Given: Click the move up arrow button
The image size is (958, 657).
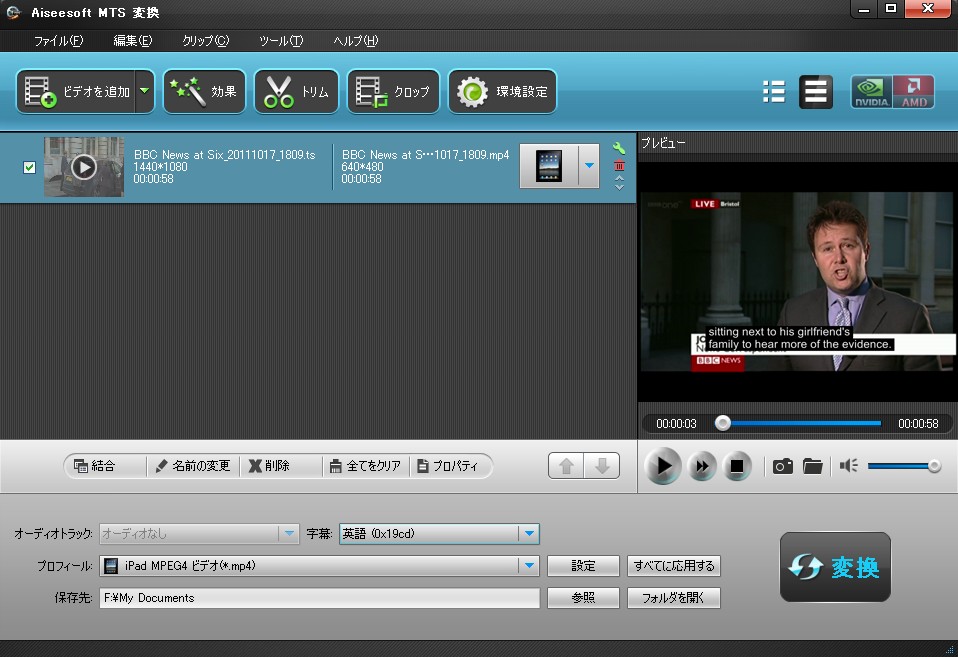Looking at the screenshot, I should tap(566, 466).
